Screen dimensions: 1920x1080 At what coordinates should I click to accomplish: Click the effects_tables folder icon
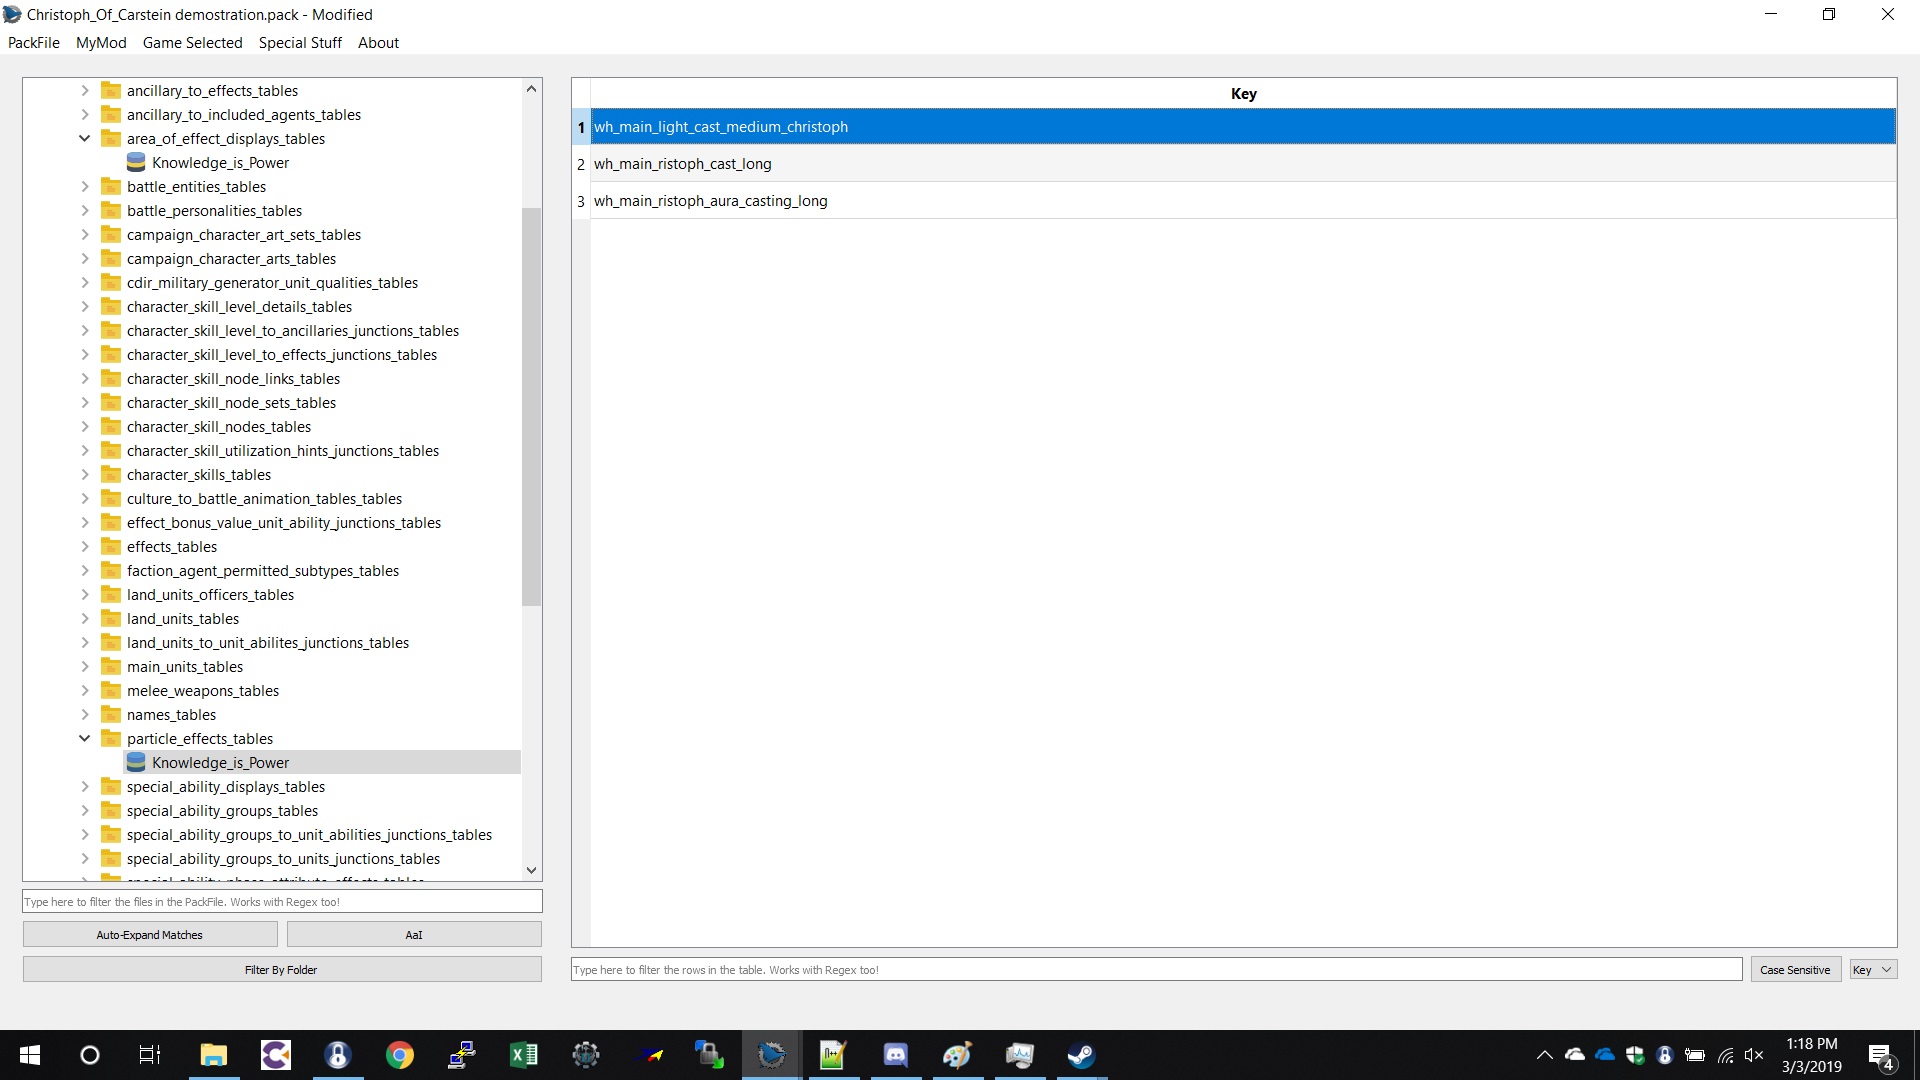click(x=111, y=547)
